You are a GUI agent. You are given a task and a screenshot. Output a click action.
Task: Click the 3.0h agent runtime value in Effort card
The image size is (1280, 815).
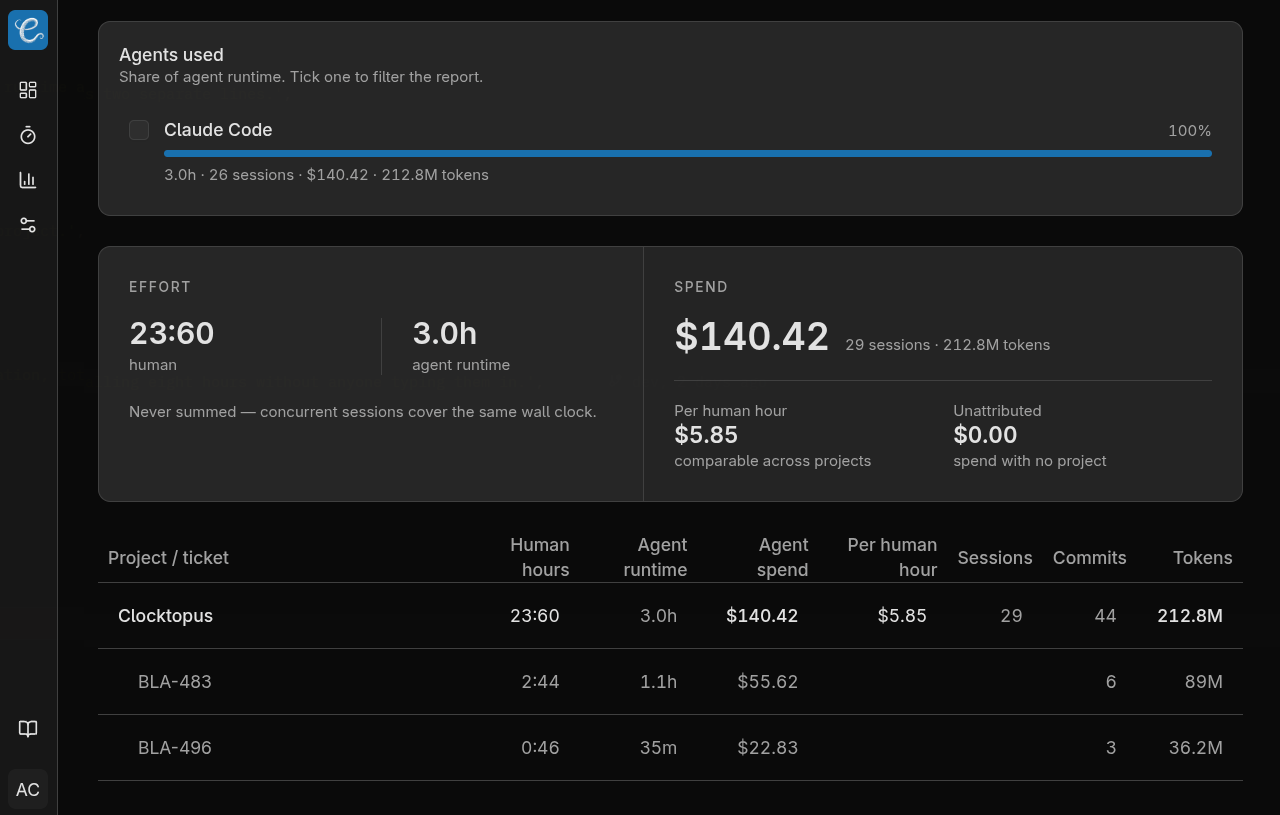point(444,333)
